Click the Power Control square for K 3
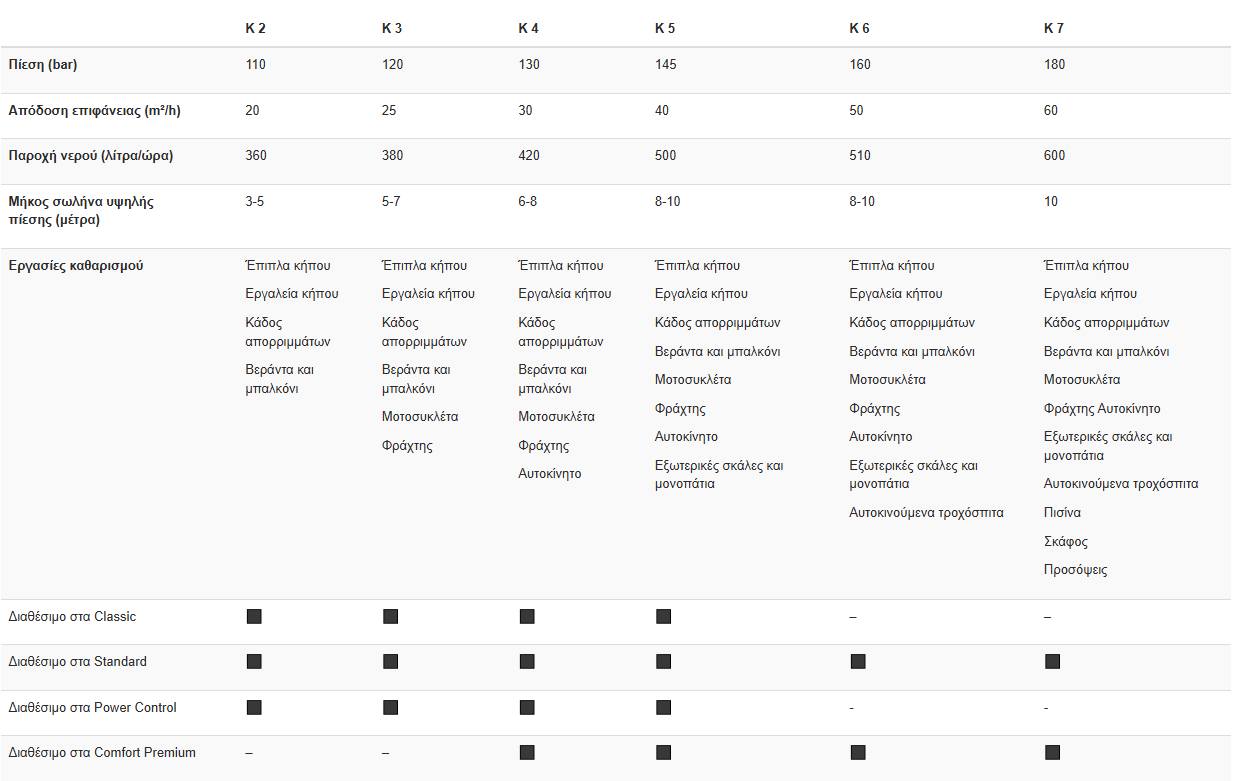The image size is (1233, 781). [390, 708]
